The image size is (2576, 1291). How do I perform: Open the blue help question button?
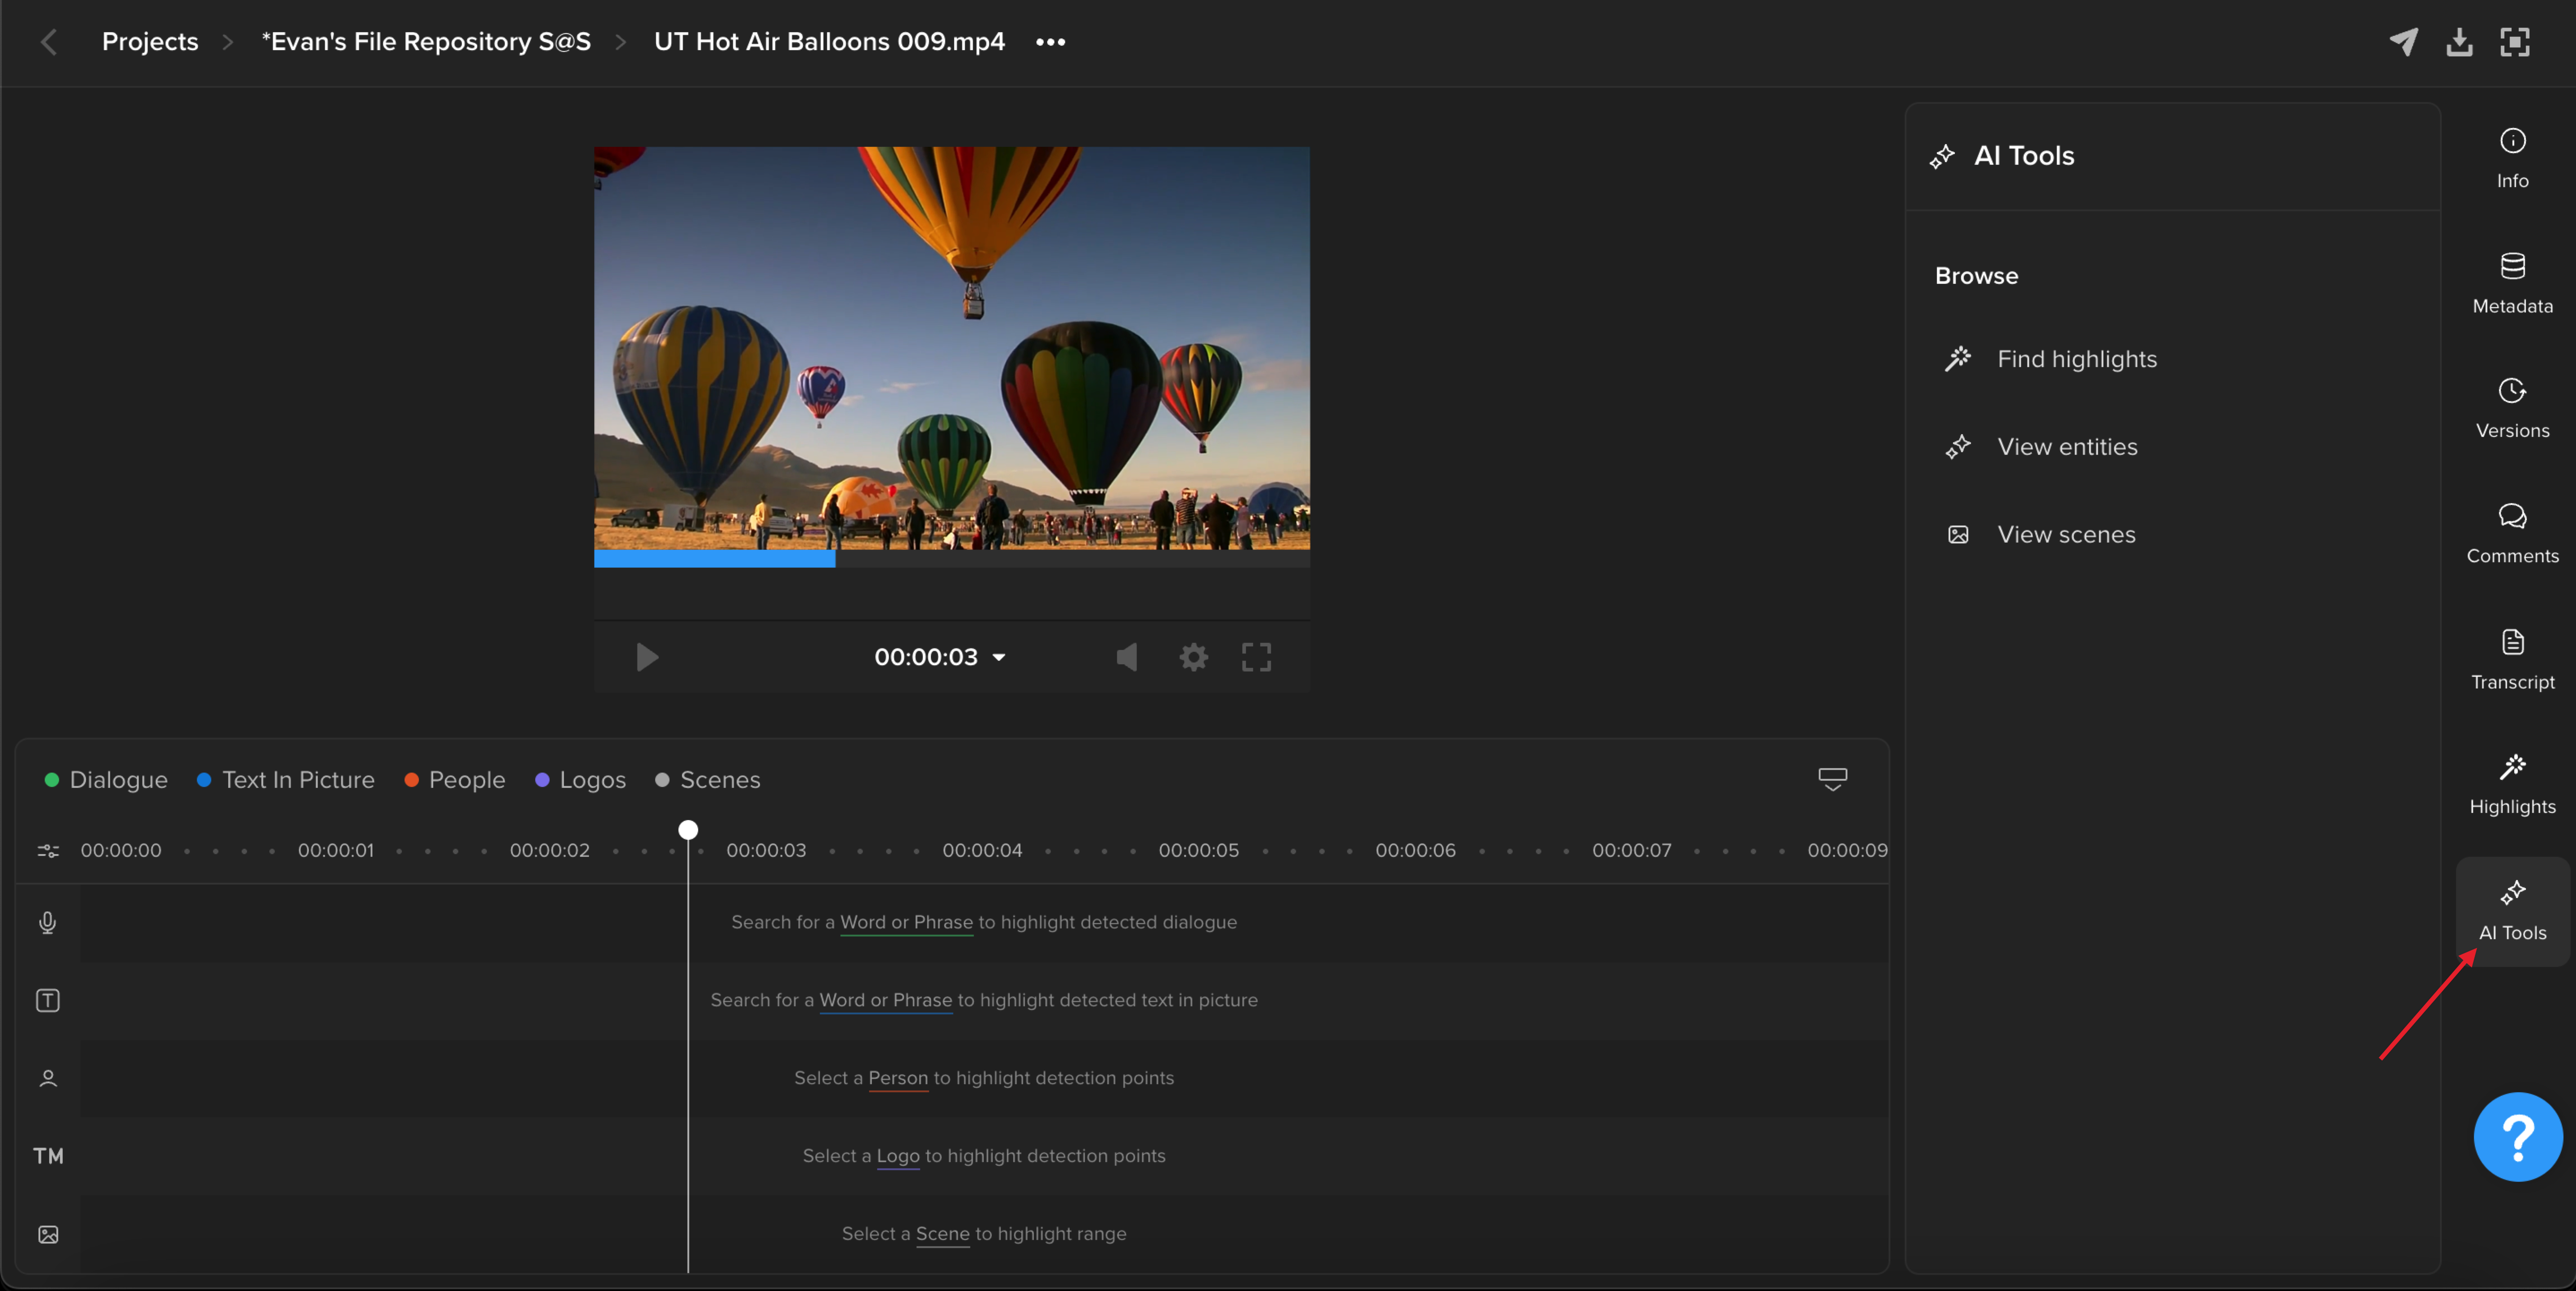coord(2517,1136)
